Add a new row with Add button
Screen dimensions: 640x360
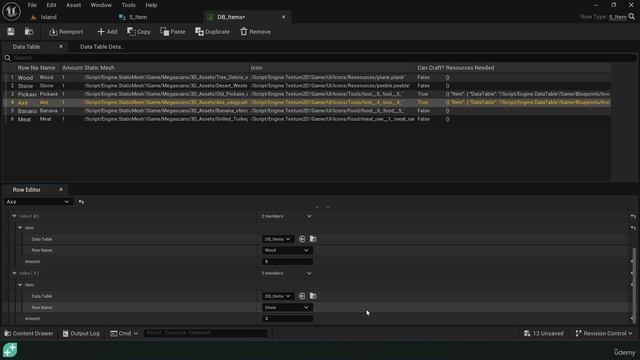point(107,31)
